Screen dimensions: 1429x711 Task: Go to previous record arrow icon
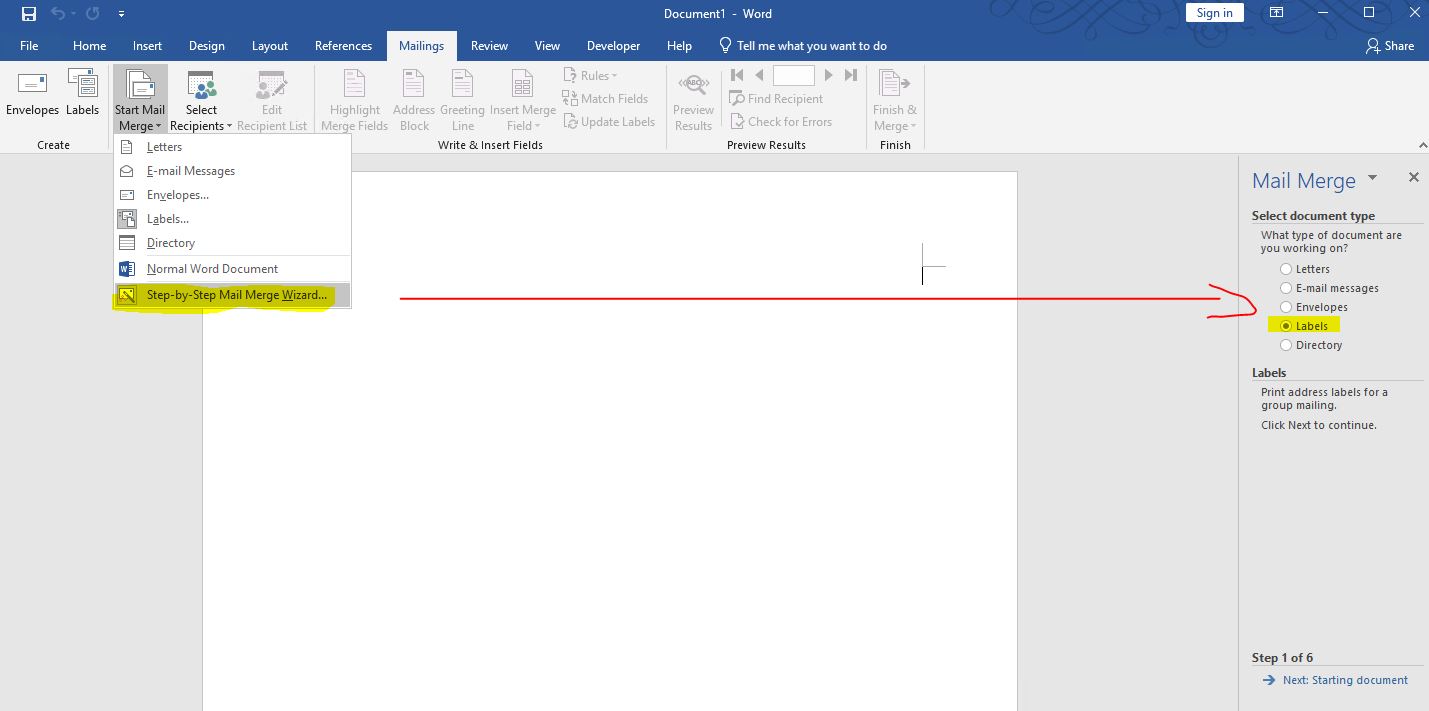tap(759, 75)
